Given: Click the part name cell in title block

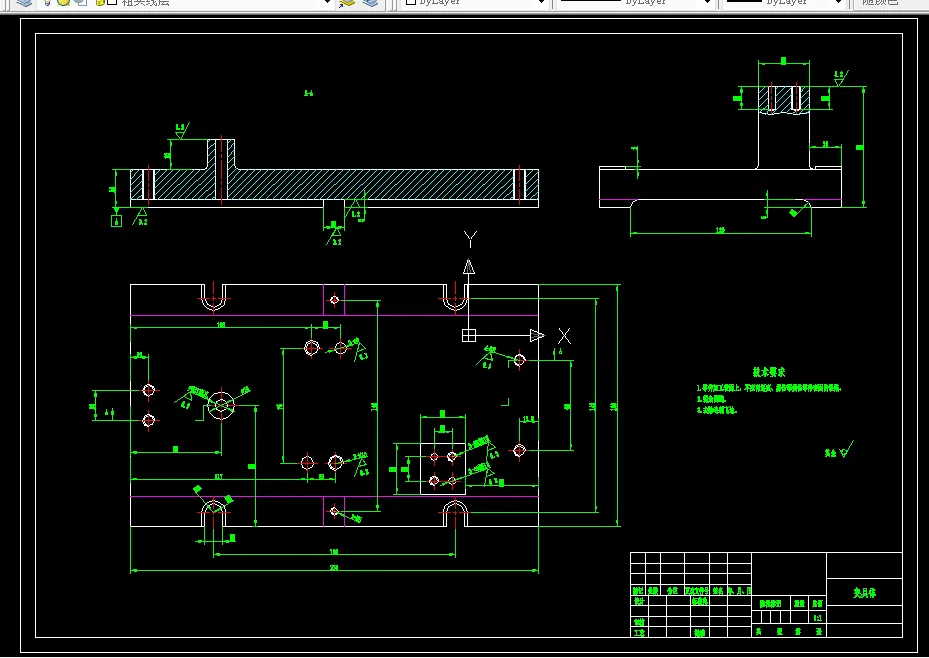Looking at the screenshot, I should pyautogui.click(x=864, y=592).
